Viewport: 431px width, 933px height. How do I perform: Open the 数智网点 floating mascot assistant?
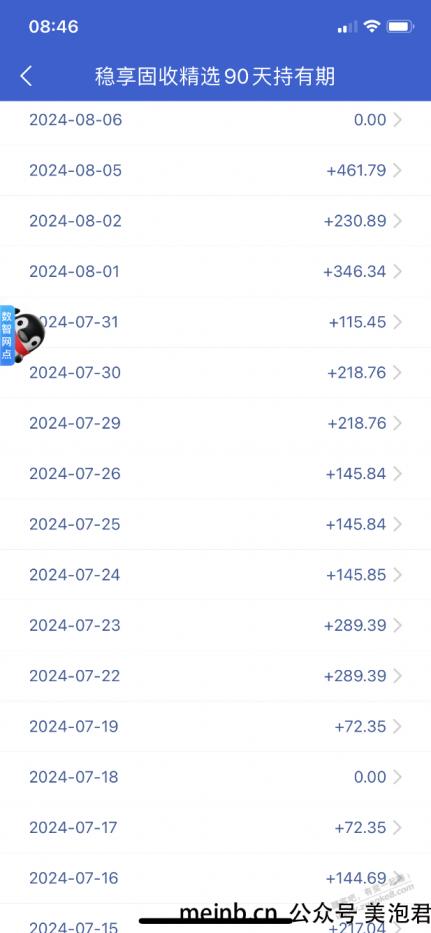click(x=22, y=335)
